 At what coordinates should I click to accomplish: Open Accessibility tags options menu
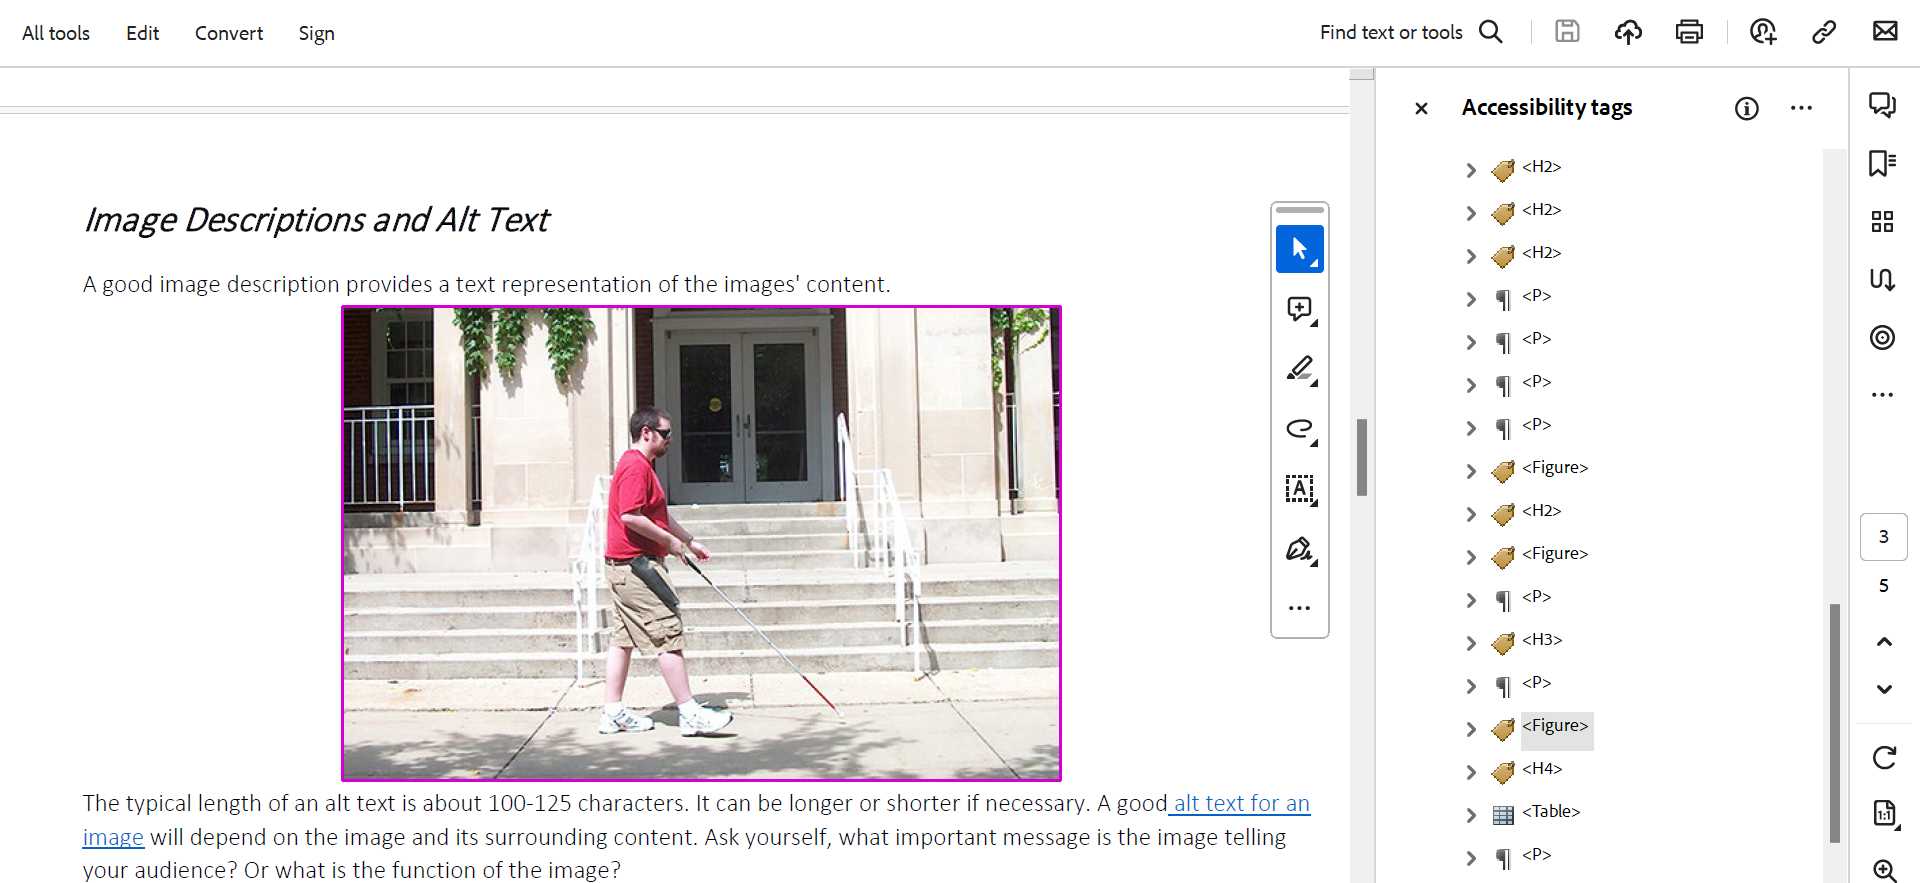tap(1801, 108)
